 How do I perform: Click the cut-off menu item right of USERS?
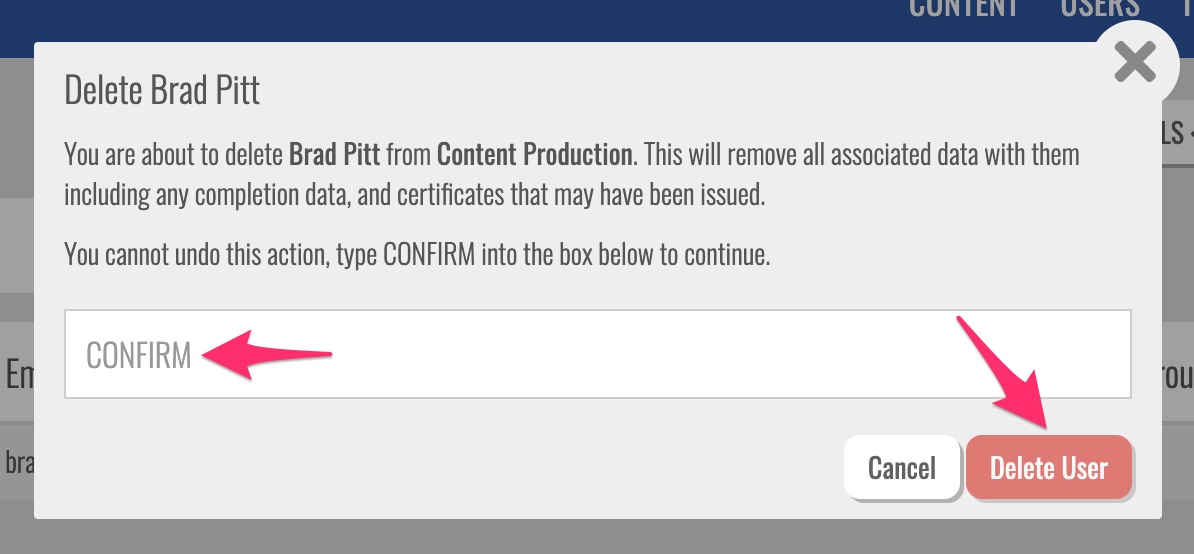1188,8
